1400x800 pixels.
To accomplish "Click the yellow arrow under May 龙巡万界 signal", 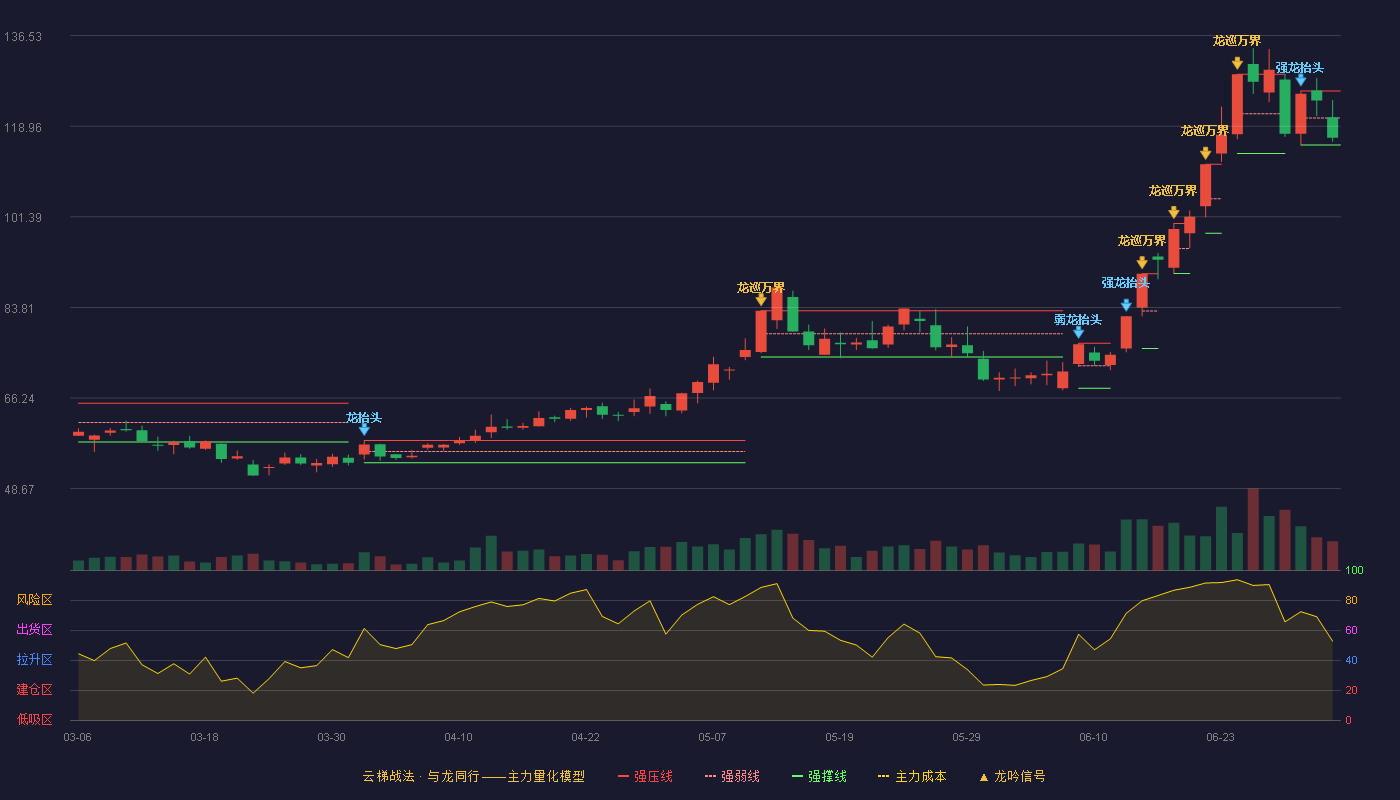I will tap(761, 299).
